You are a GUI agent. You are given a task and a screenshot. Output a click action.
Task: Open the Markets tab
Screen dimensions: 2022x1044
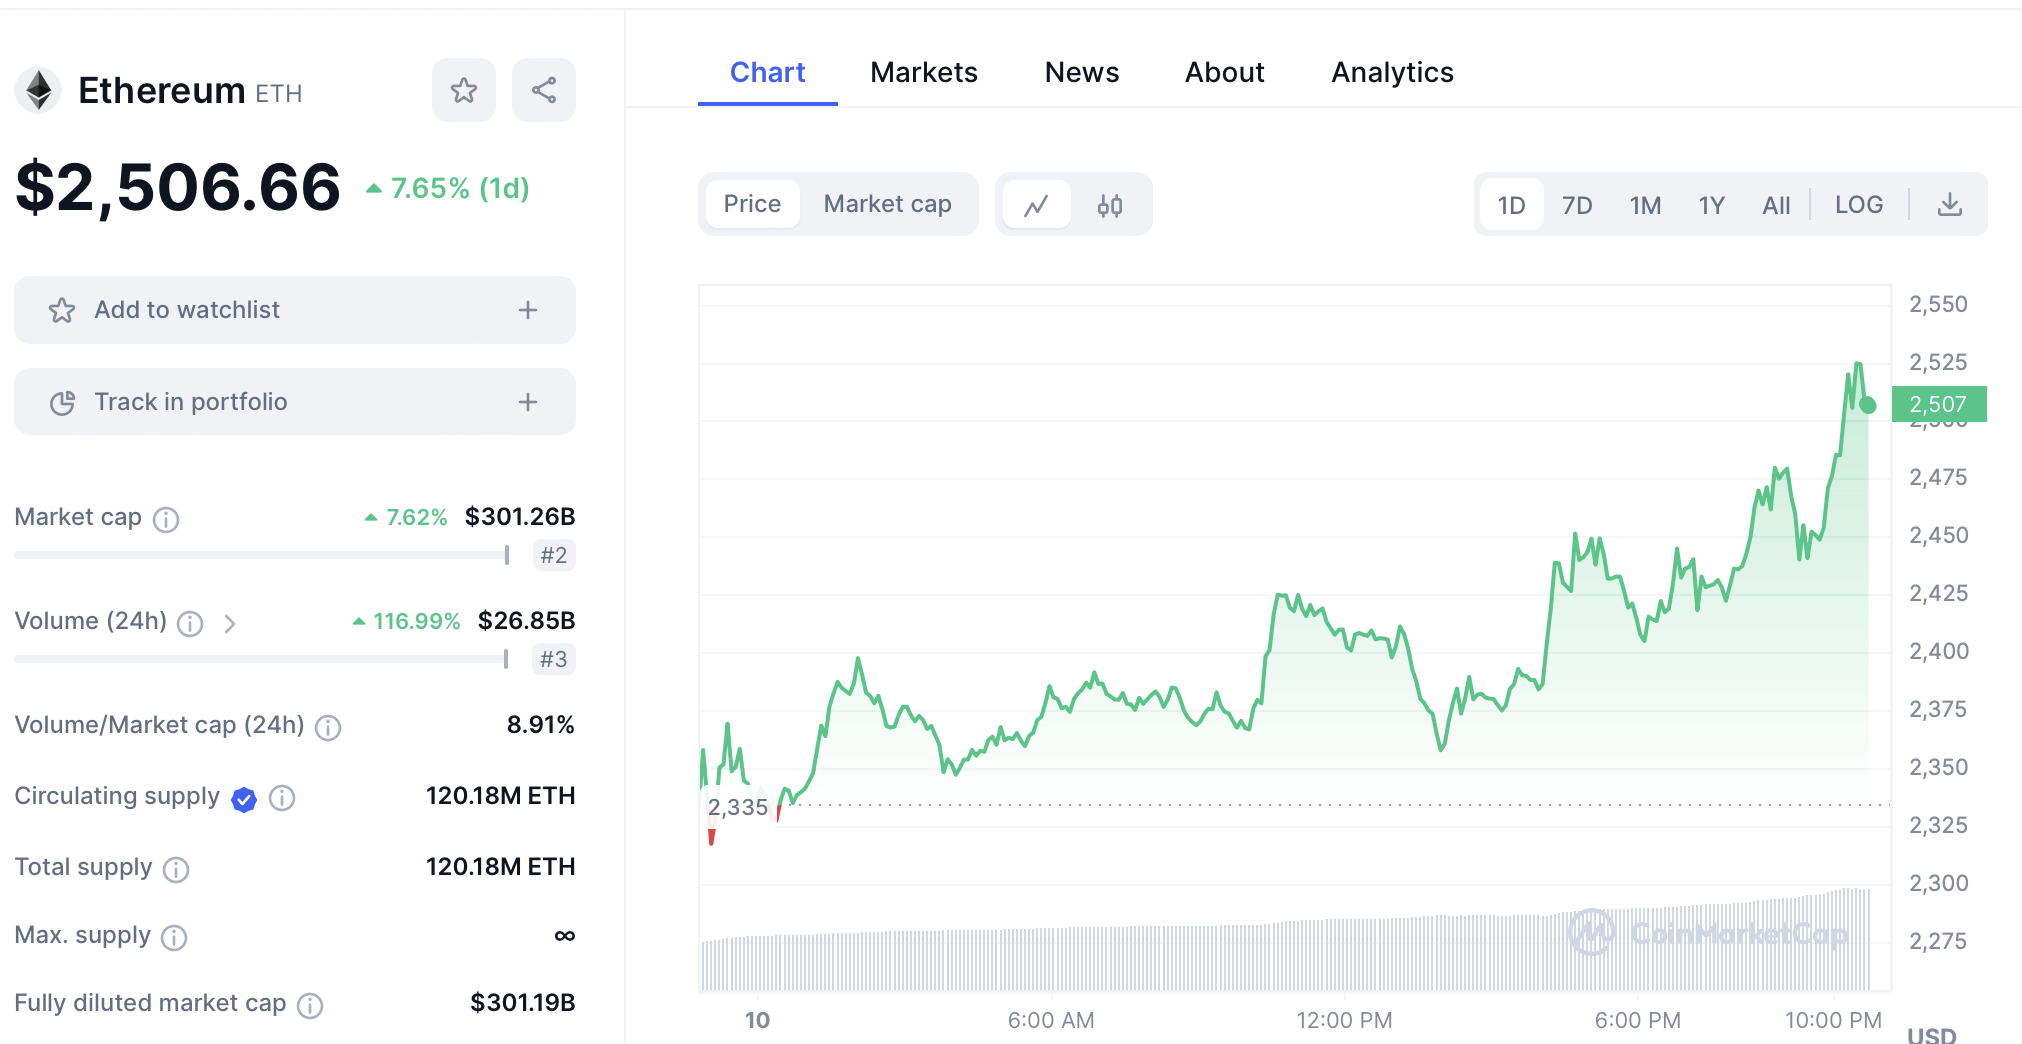pos(923,72)
